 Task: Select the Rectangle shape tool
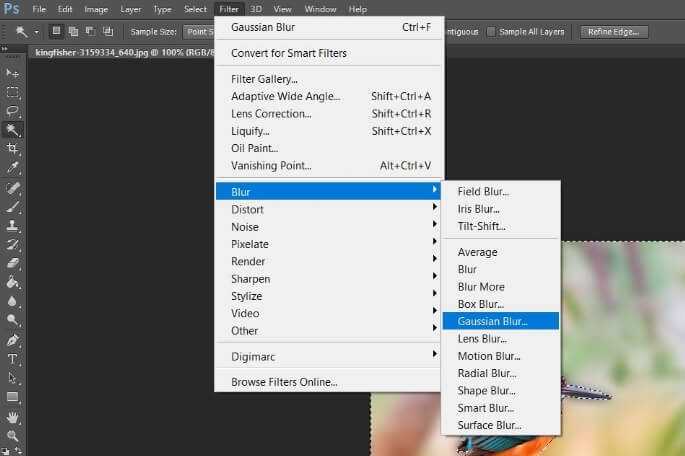(12, 397)
